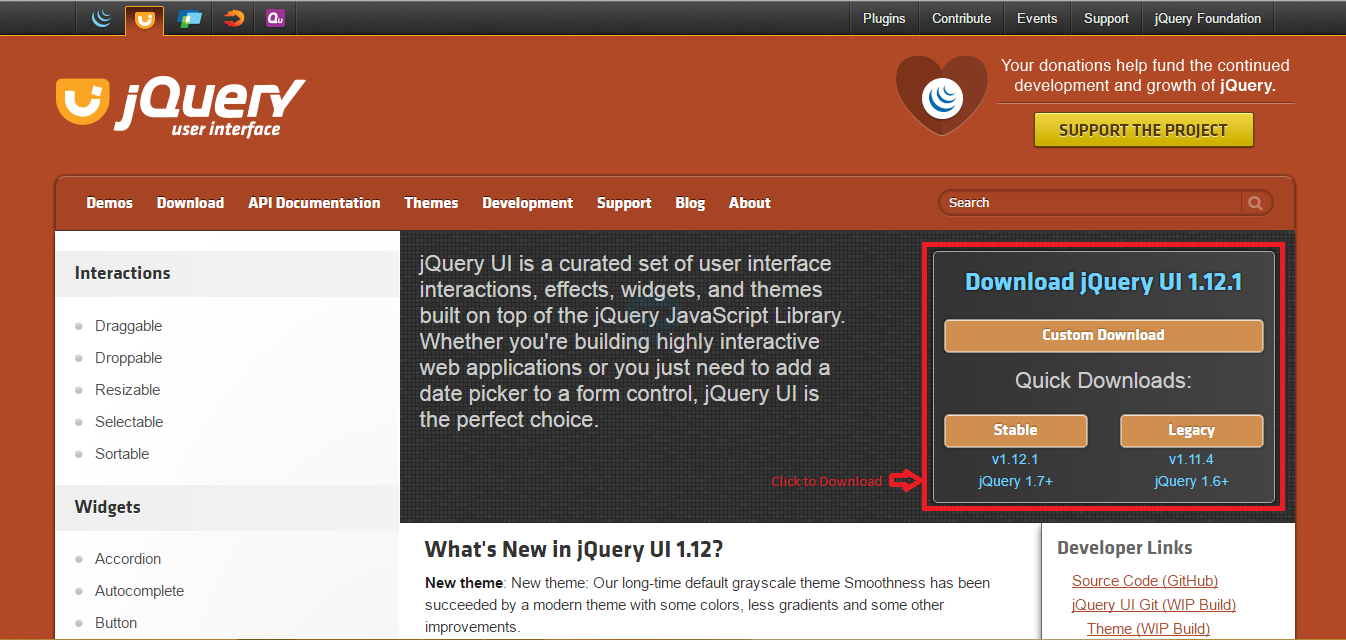The image size is (1346, 640).
Task: Download the Stable quick download
Action: click(1016, 431)
